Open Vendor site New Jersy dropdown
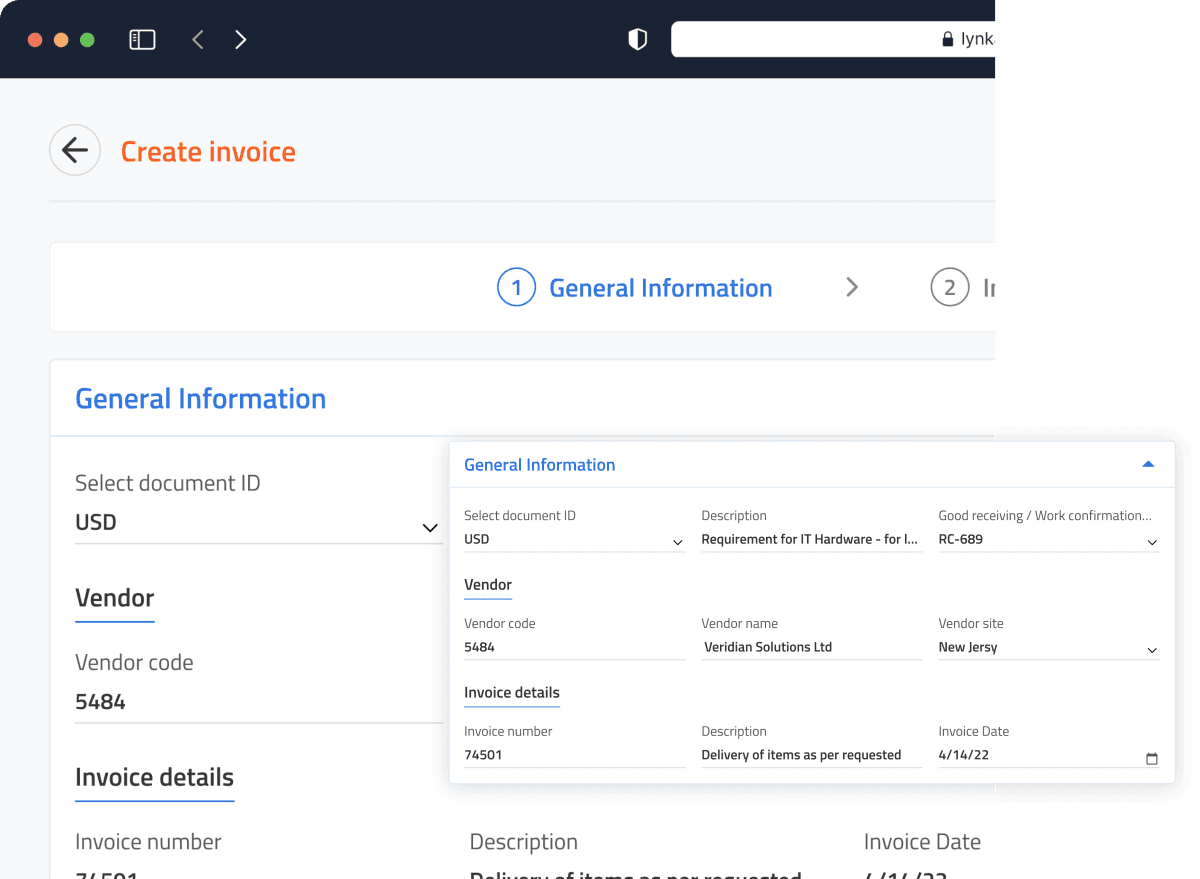Viewport: 1200px width, 879px height. coord(1048,648)
